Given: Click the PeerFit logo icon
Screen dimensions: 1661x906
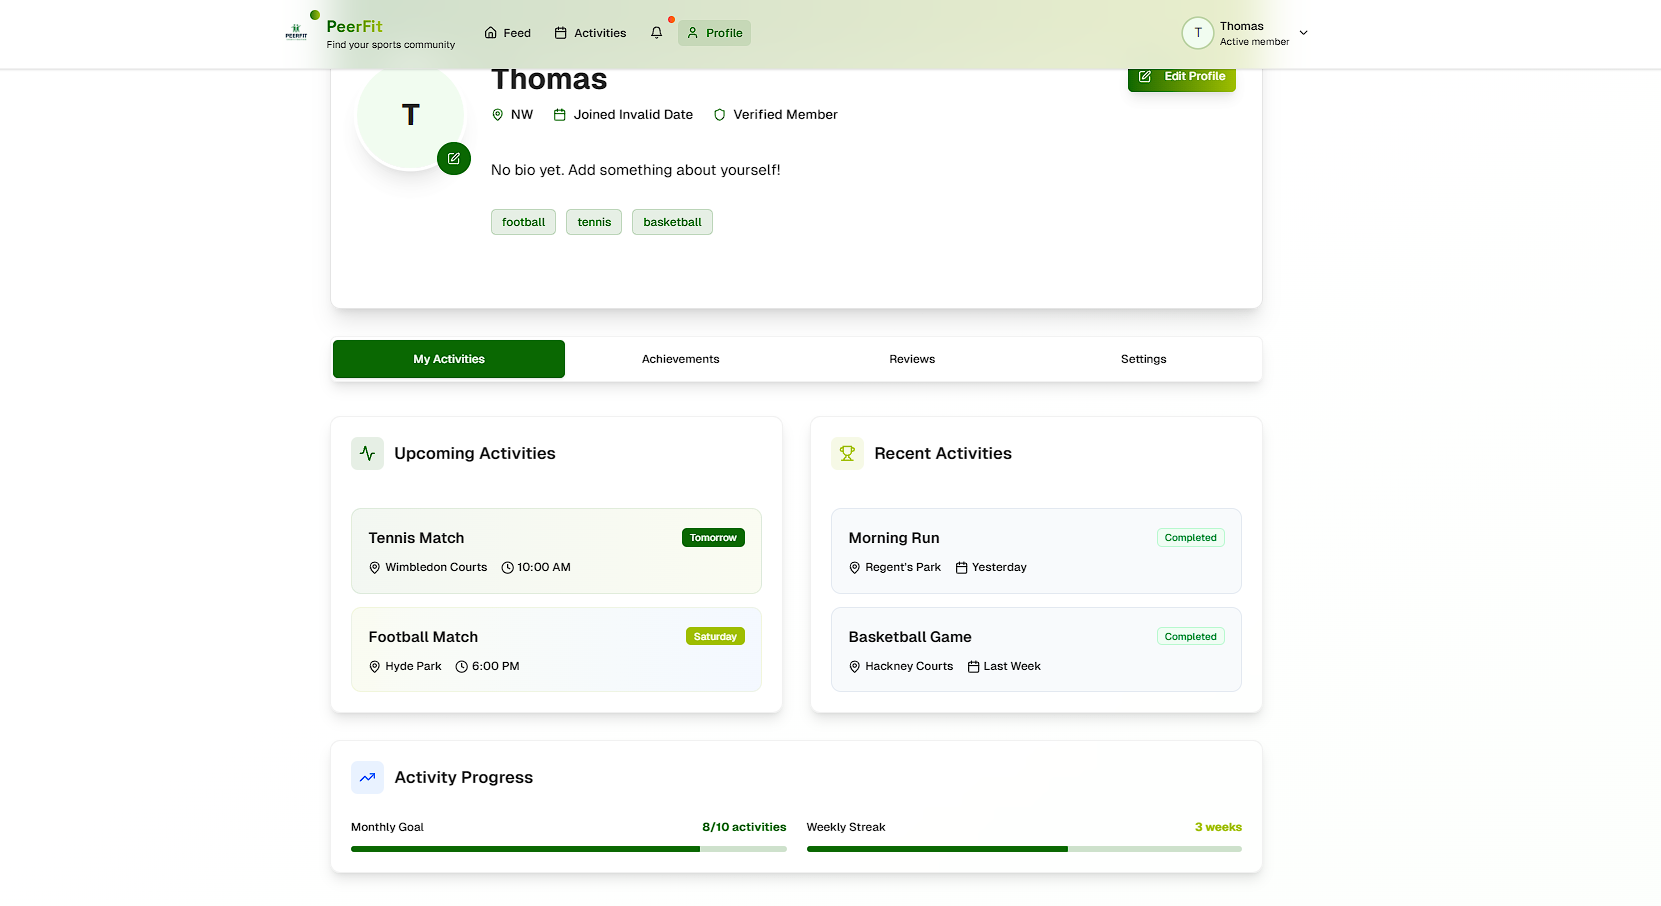Looking at the screenshot, I should [296, 32].
